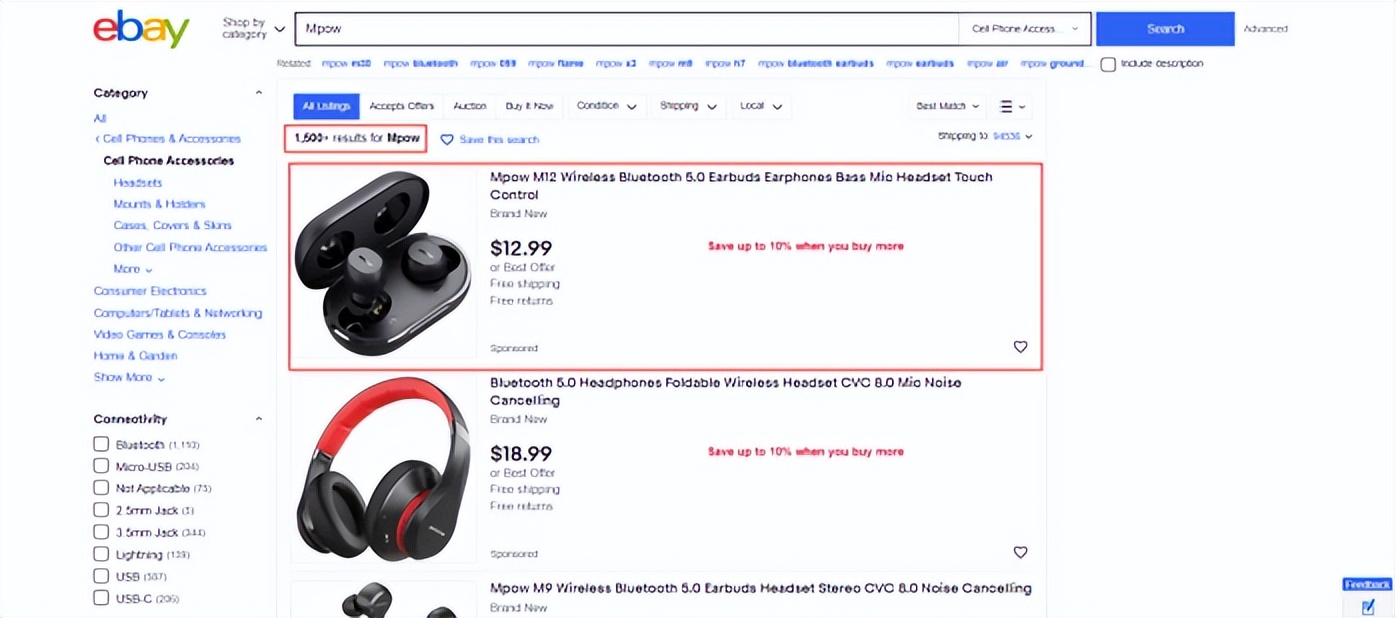Collapse the Category section chevron
Image resolution: width=1396 pixels, height=618 pixels.
tap(259, 93)
